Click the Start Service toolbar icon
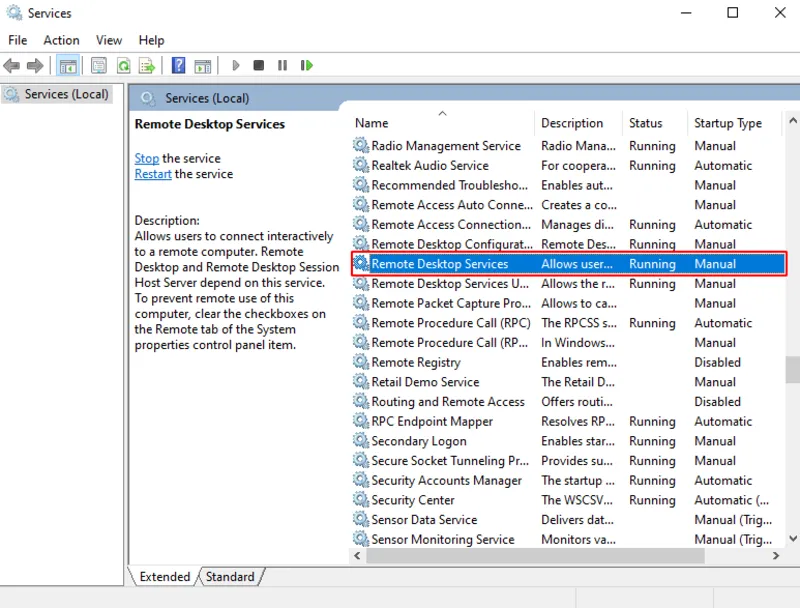The height and width of the screenshot is (608, 800). click(235, 65)
